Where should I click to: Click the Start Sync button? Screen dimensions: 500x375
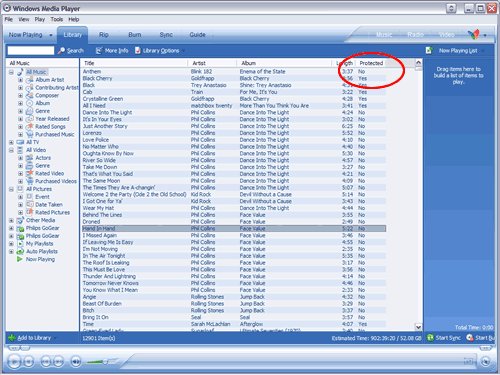click(444, 338)
